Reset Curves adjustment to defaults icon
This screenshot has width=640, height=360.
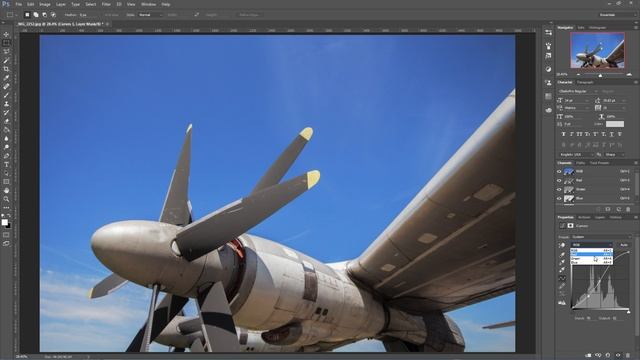[x=608, y=356]
